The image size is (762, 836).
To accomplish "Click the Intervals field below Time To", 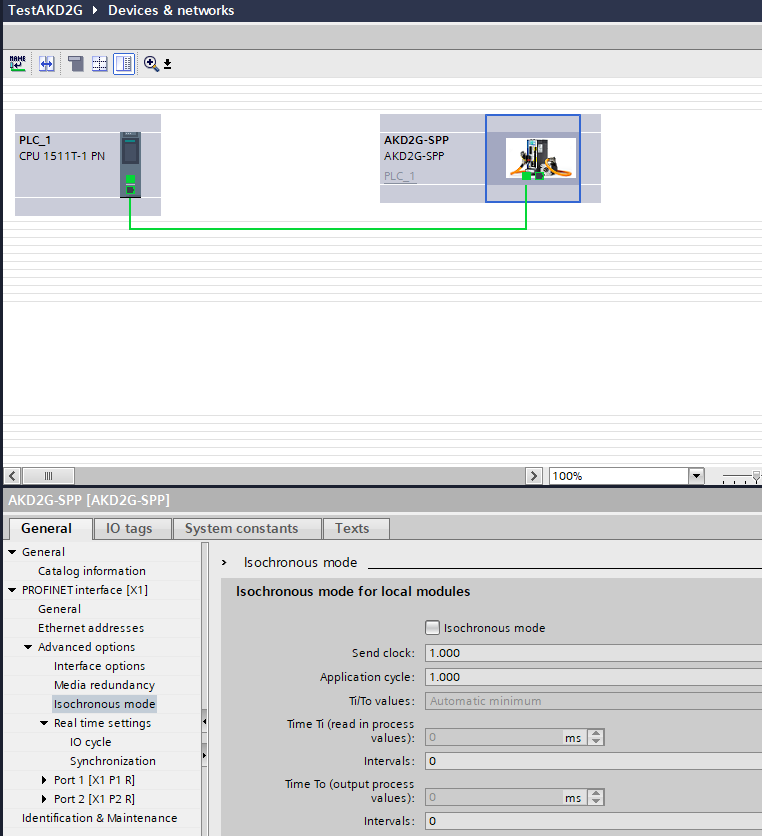I will (x=593, y=821).
